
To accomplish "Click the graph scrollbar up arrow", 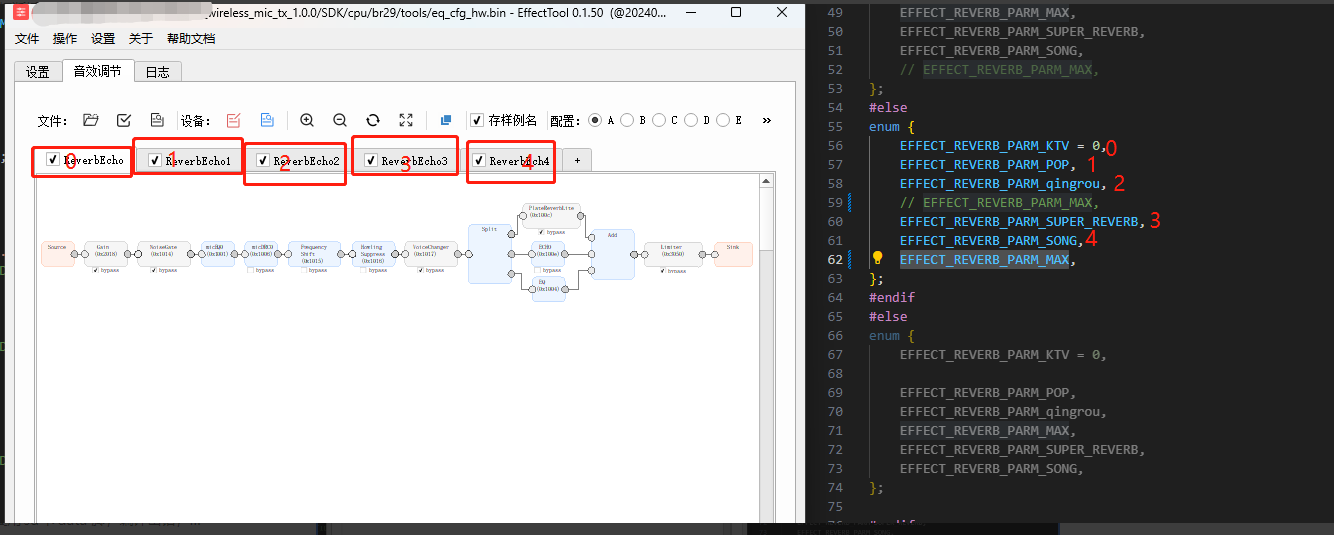I will point(766,181).
